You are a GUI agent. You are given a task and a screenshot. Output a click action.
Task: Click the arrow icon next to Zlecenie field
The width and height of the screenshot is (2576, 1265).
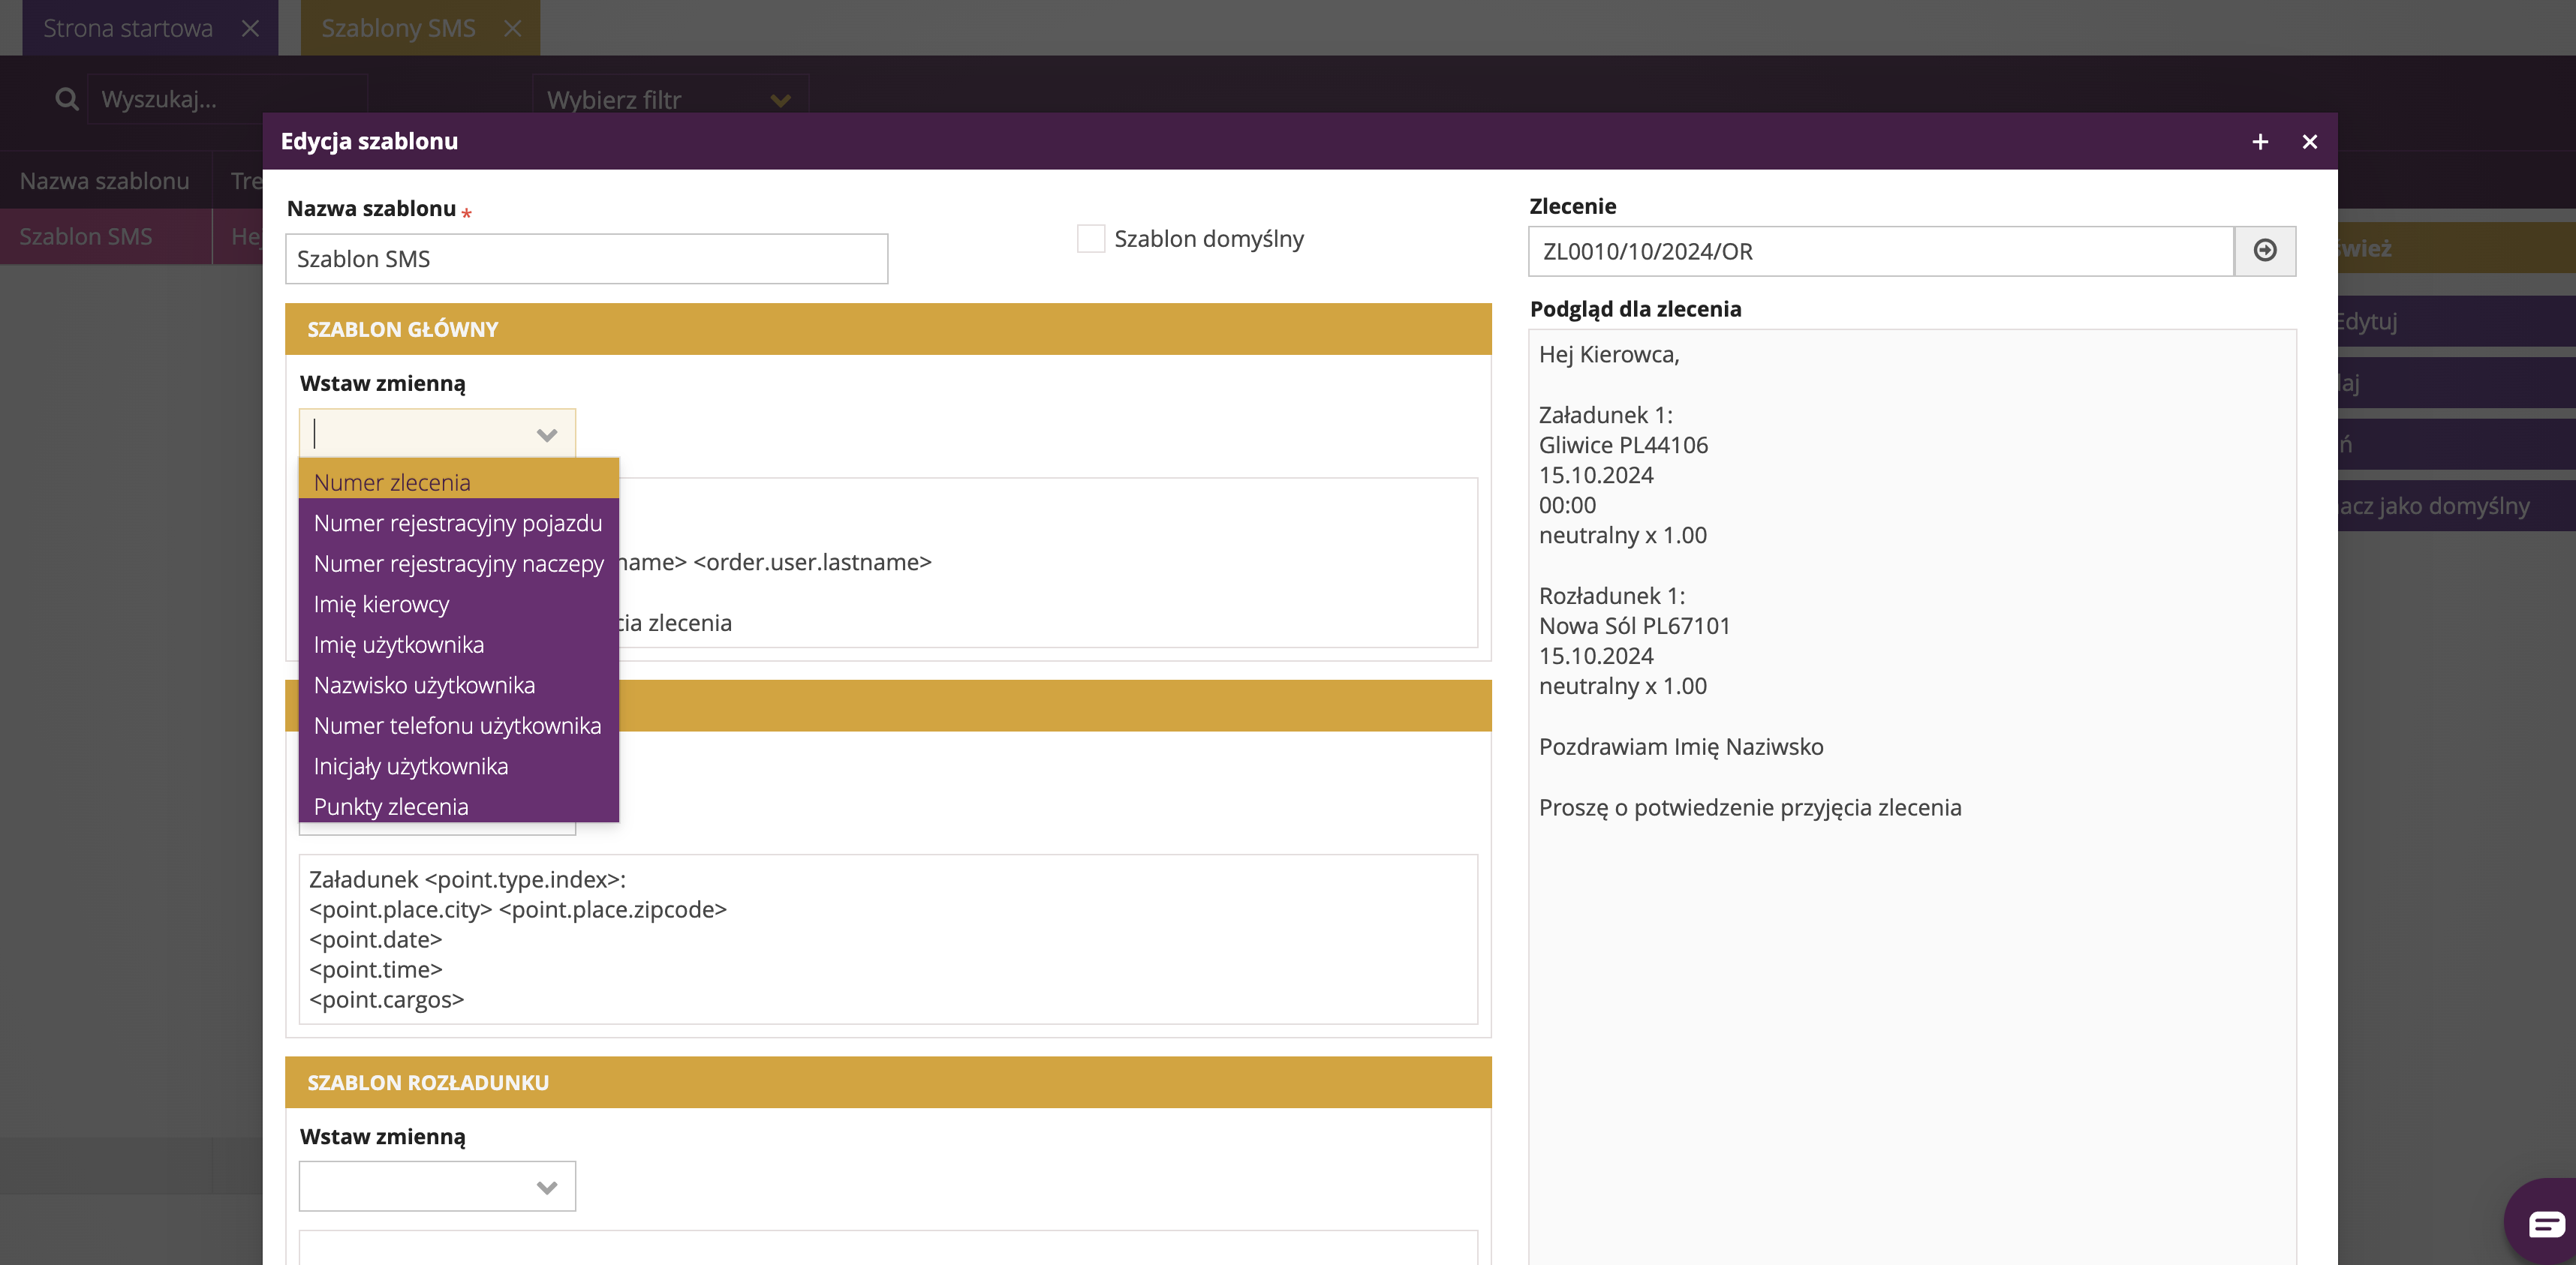2264,250
